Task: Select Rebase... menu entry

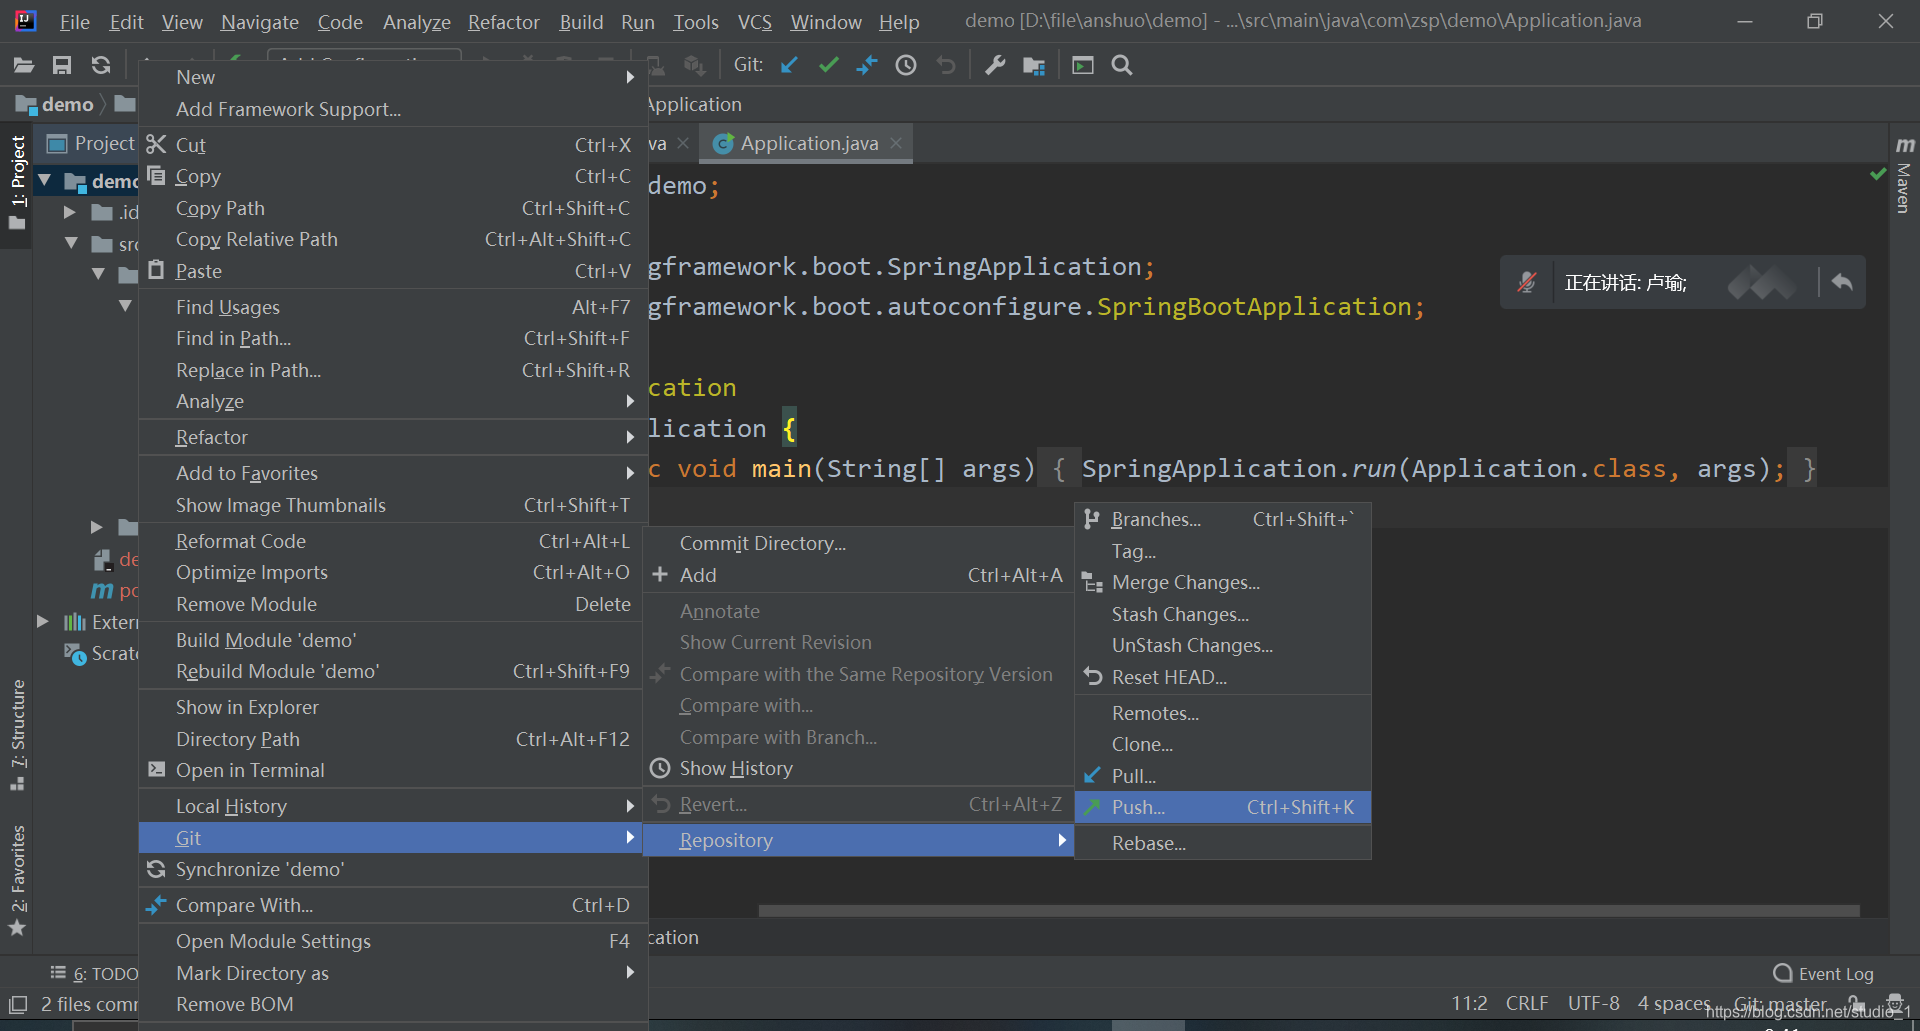Action: pyautogui.click(x=1222, y=843)
